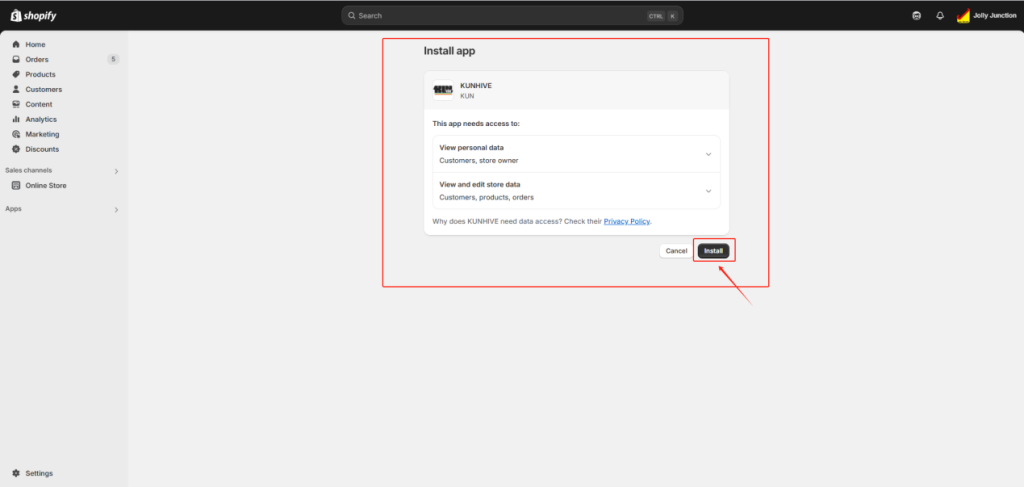Click the Settings gear icon
The width and height of the screenshot is (1024, 487).
click(16, 473)
